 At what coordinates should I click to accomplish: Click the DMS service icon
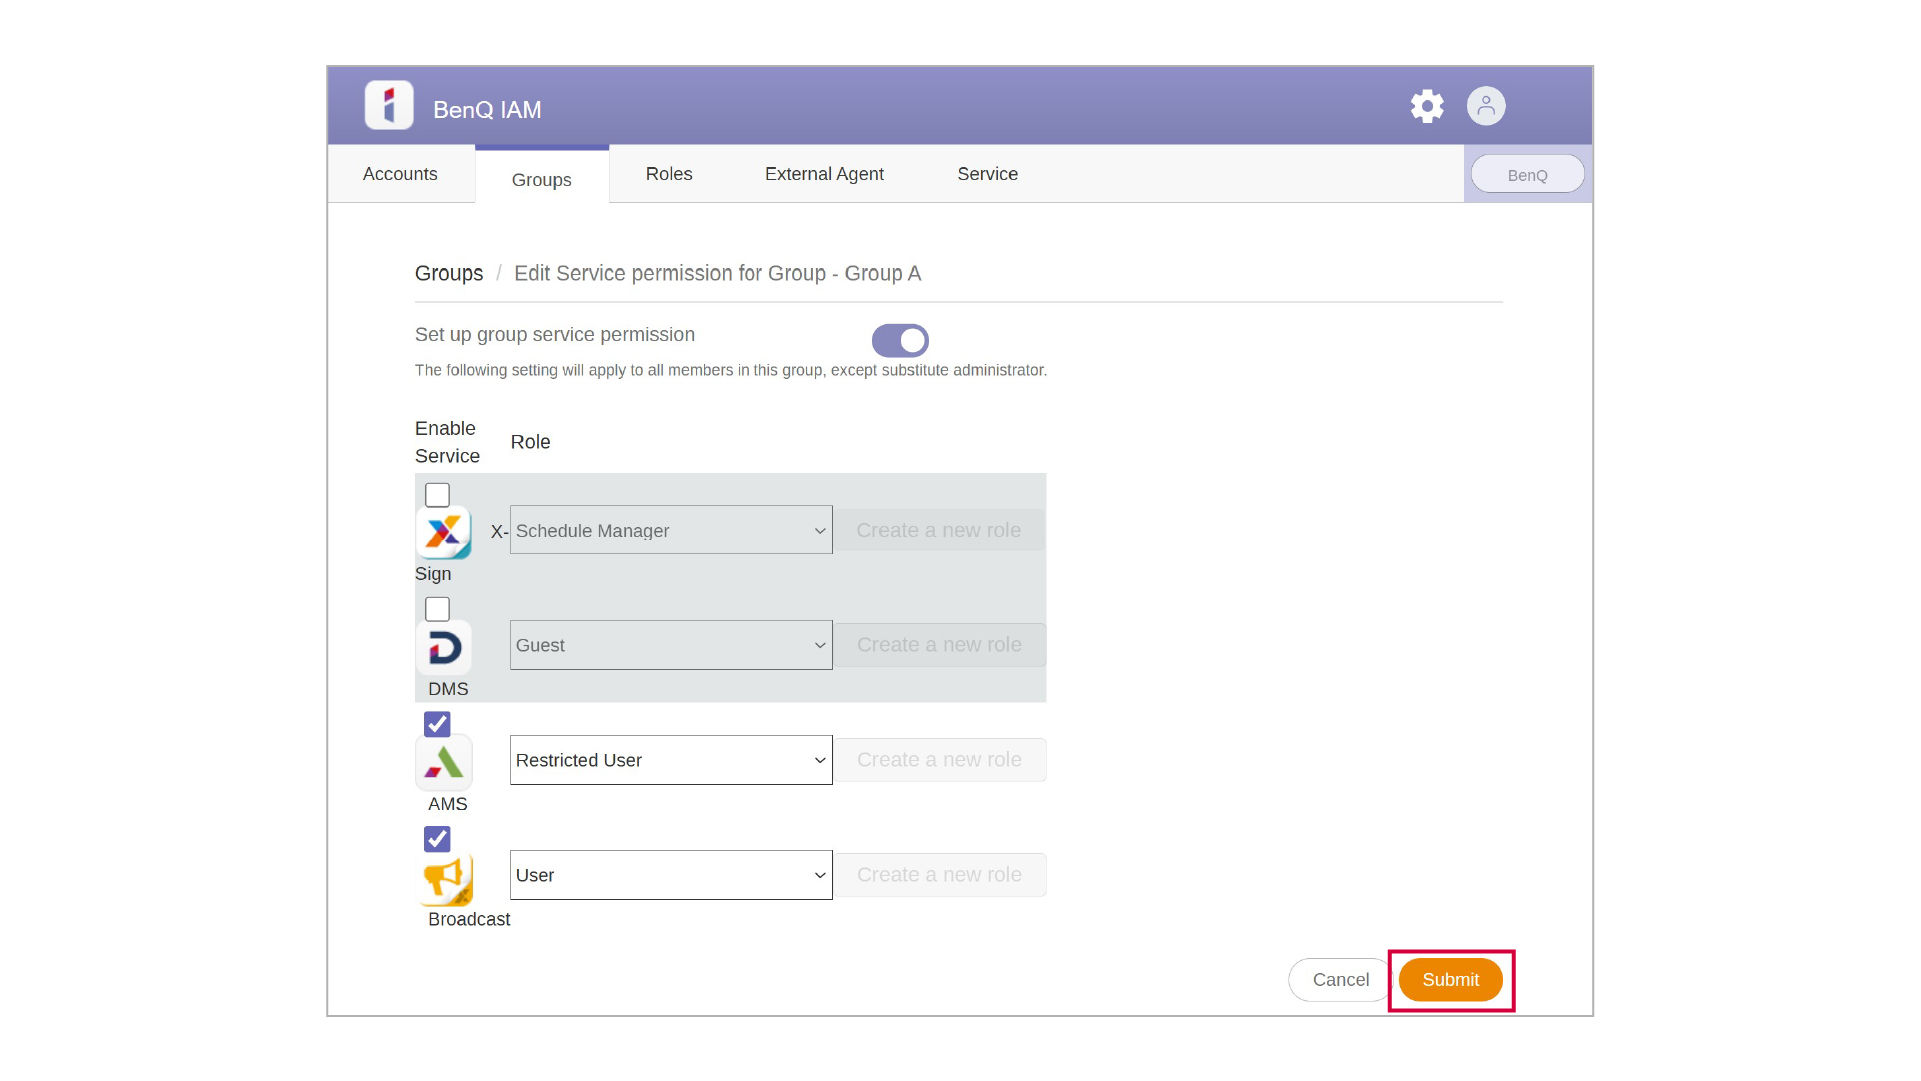point(444,648)
